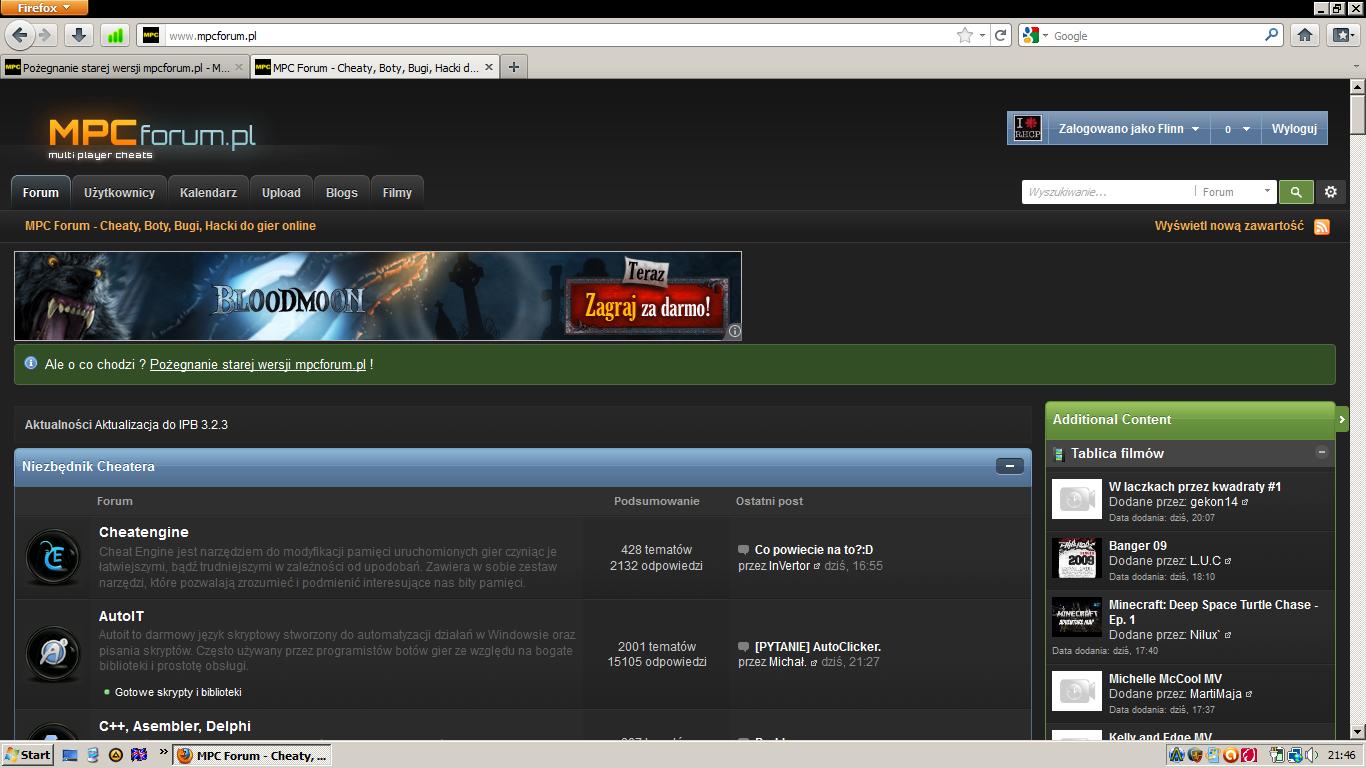The height and width of the screenshot is (768, 1366).
Task: Open the bookmarks menu icon beside Home
Action: pos(1342,35)
